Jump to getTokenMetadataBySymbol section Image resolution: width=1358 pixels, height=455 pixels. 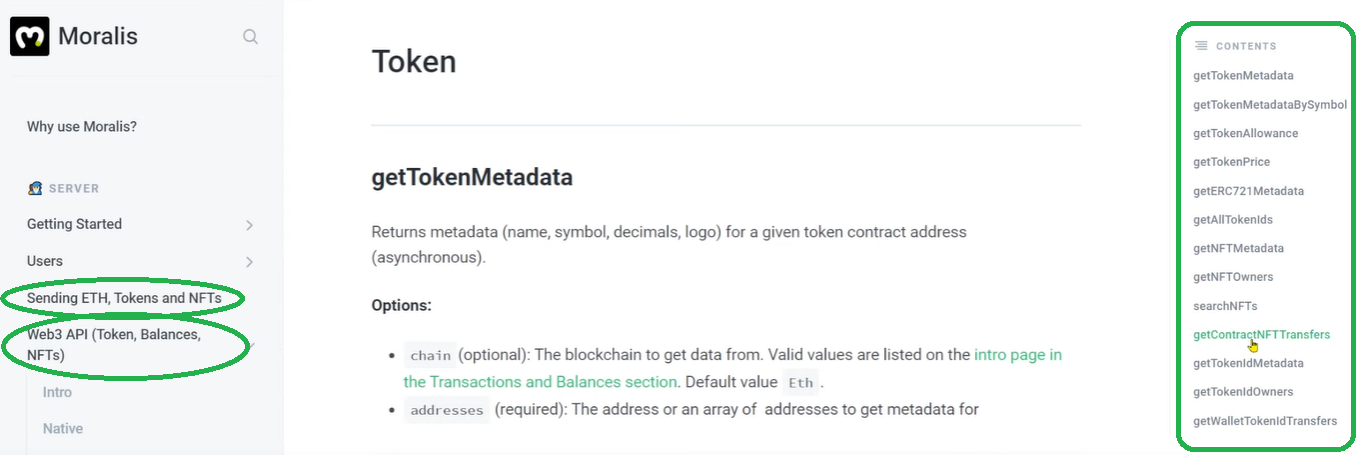[1269, 104]
